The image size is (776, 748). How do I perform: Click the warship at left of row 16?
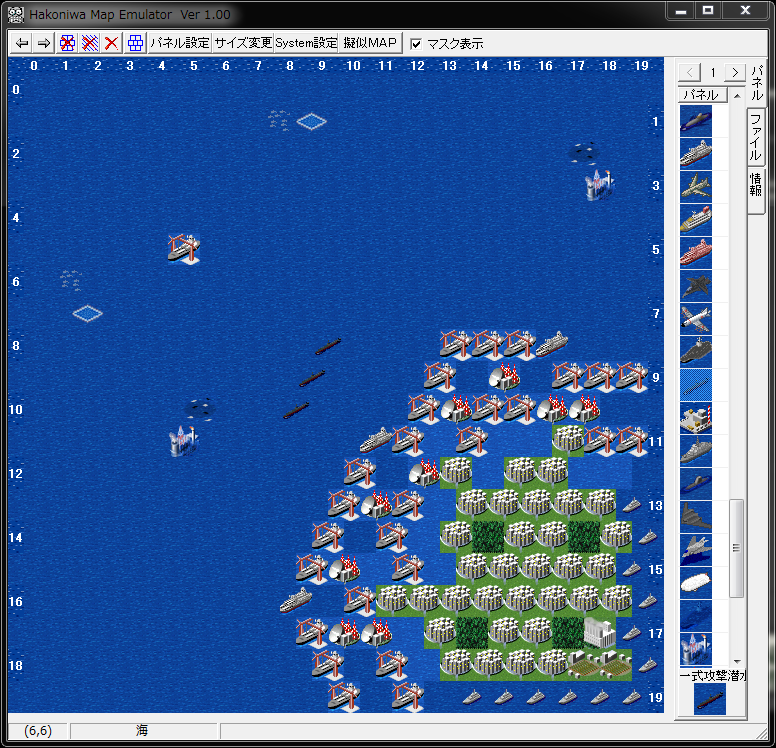295,600
